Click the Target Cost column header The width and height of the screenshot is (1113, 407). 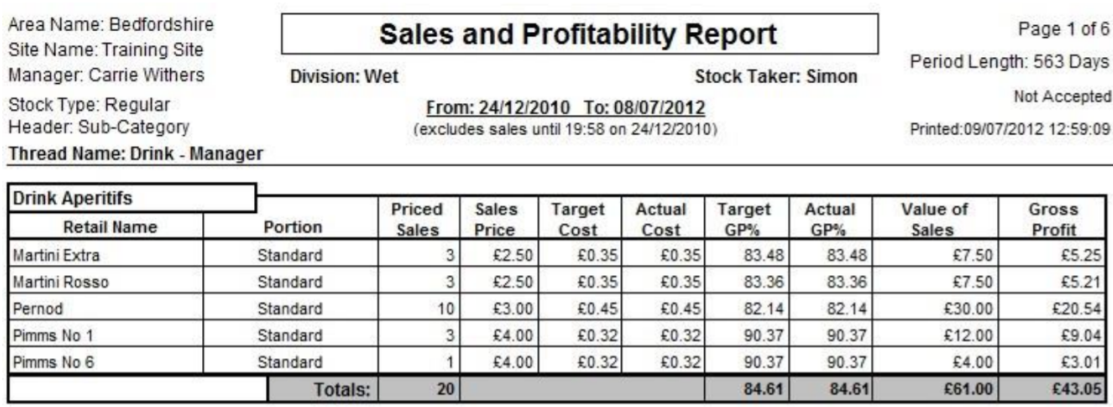pyautogui.click(x=579, y=219)
